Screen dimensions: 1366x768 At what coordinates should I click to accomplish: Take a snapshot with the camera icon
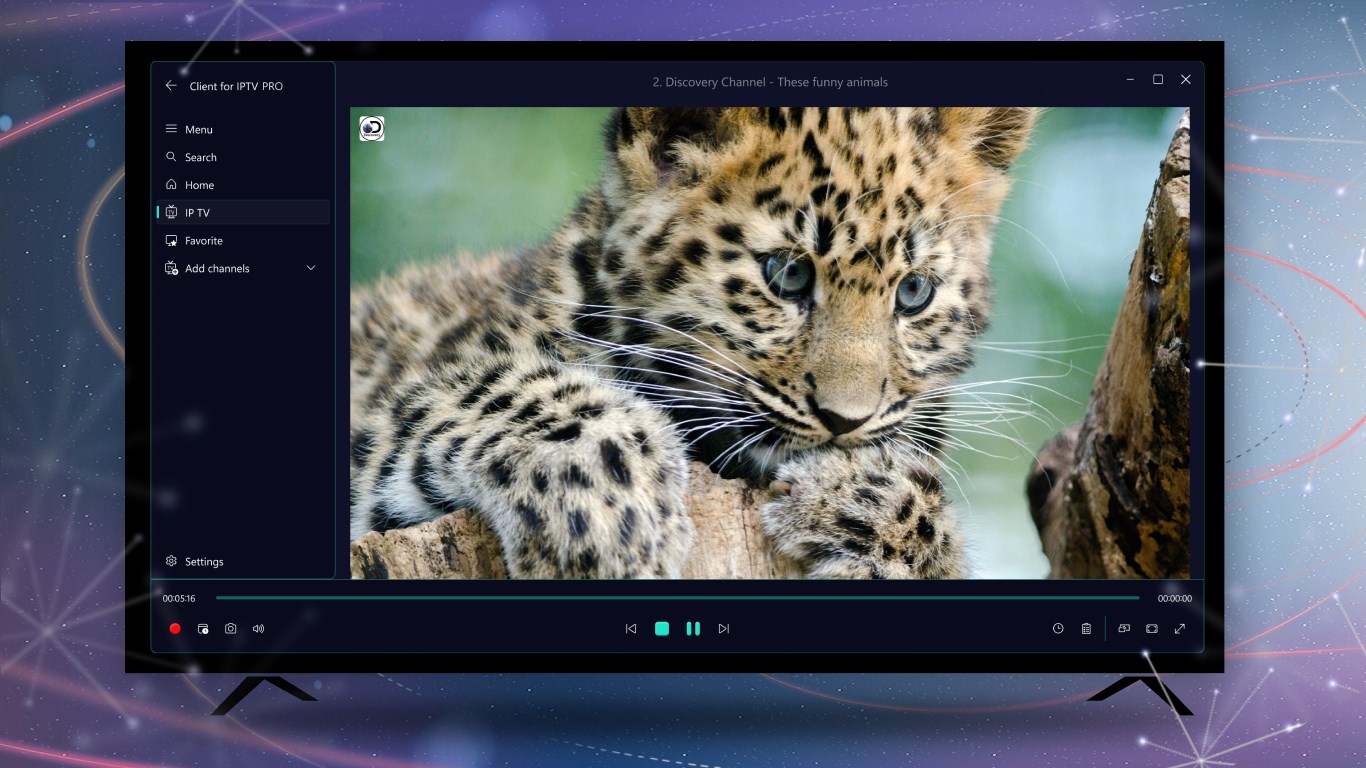pos(231,629)
